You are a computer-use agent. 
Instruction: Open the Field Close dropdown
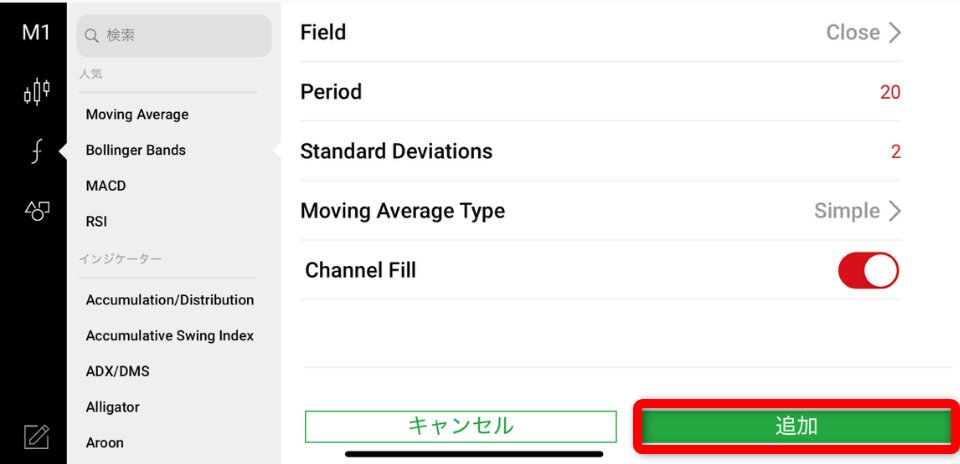point(864,33)
